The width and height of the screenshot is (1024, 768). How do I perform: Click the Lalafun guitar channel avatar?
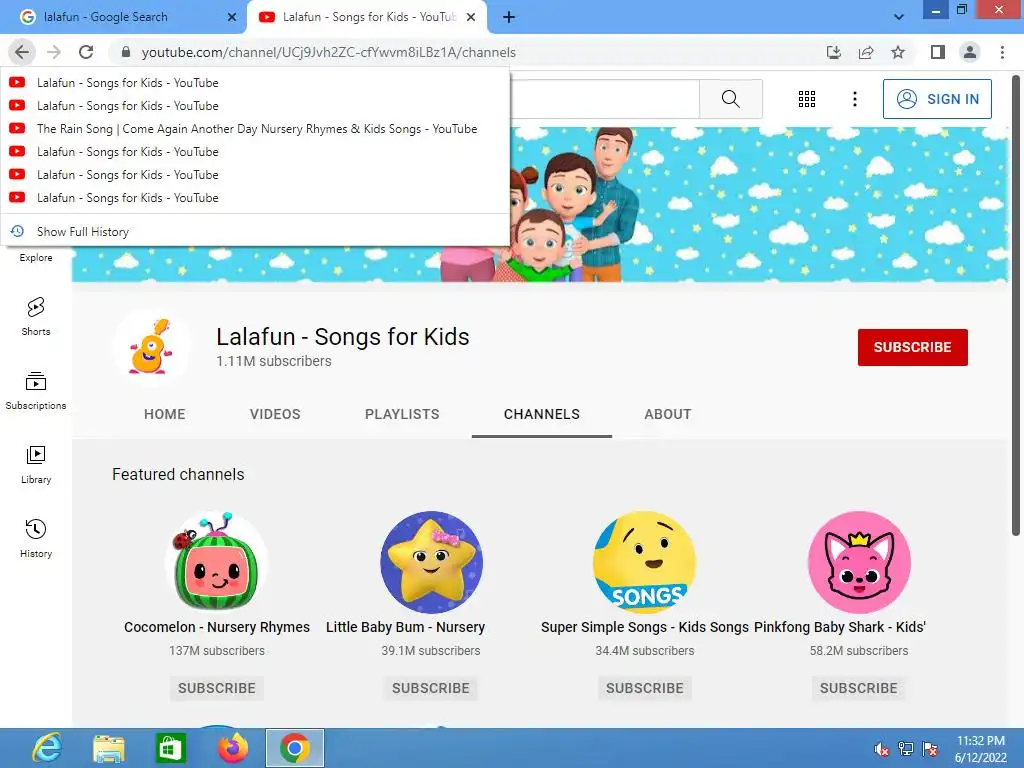pos(151,347)
